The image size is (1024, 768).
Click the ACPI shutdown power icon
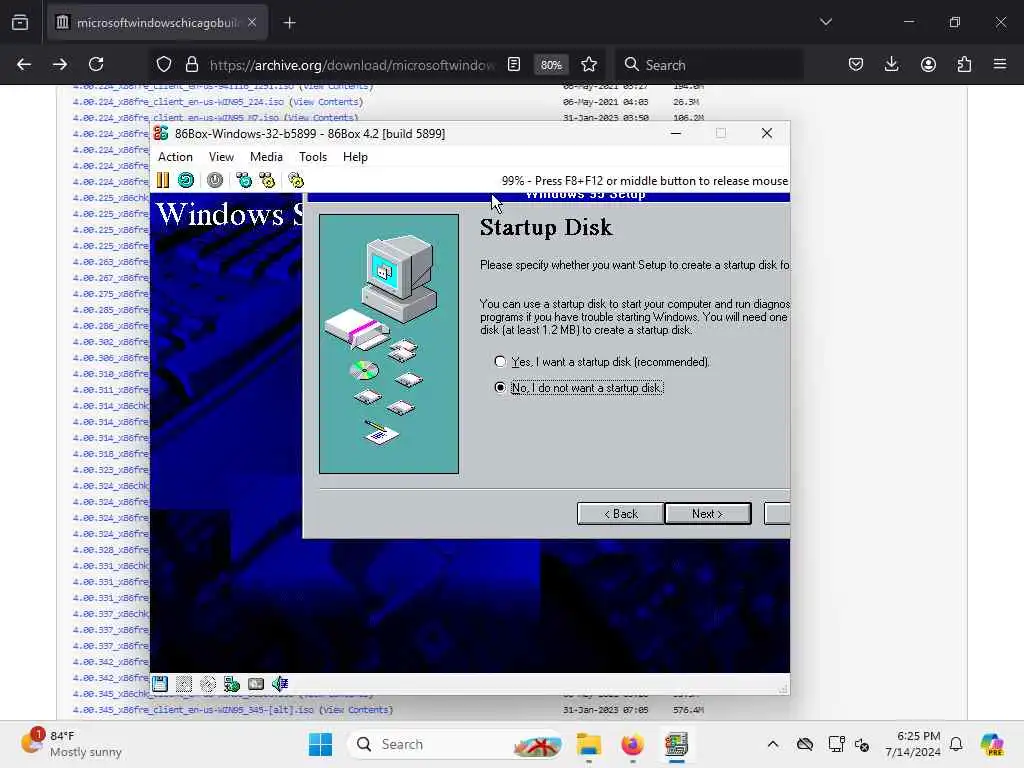215,180
